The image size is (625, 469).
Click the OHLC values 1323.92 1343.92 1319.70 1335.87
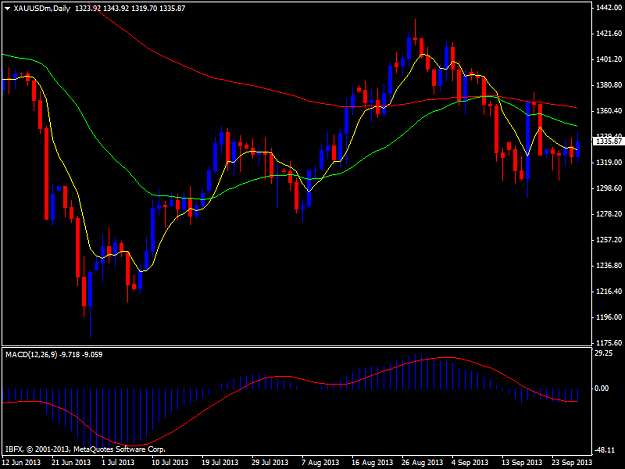(x=130, y=8)
